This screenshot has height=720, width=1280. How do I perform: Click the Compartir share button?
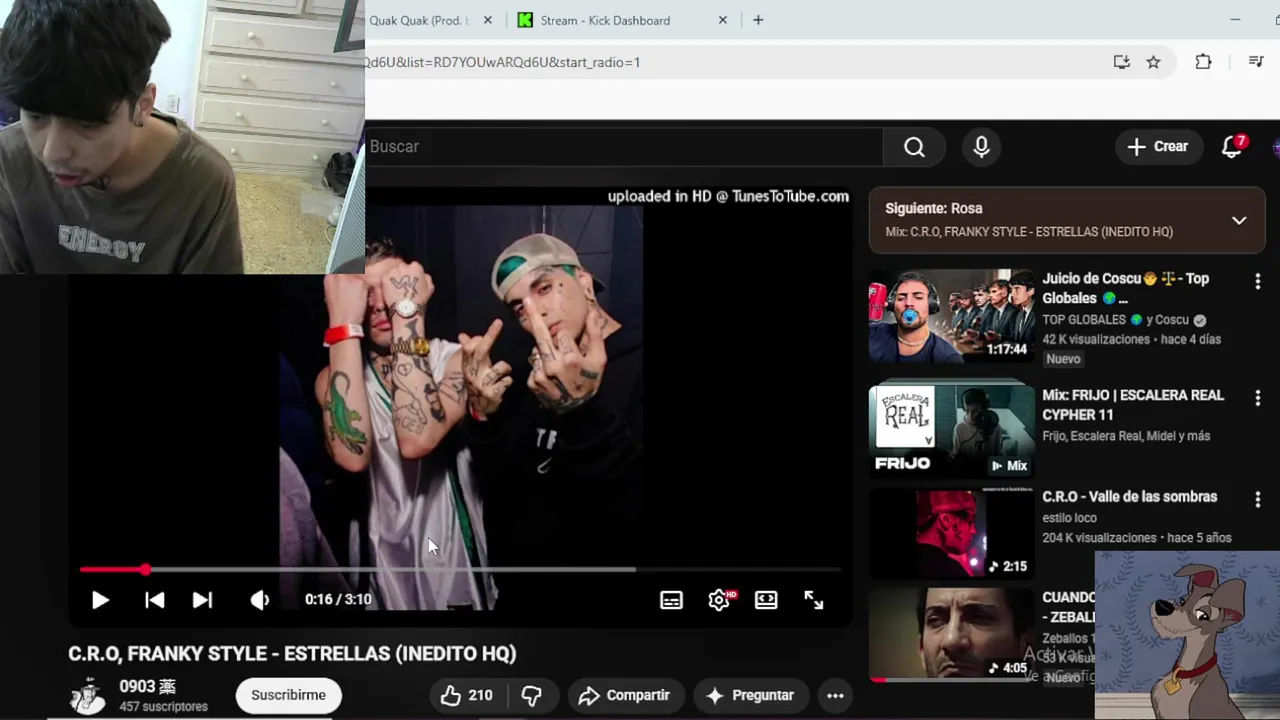point(624,695)
